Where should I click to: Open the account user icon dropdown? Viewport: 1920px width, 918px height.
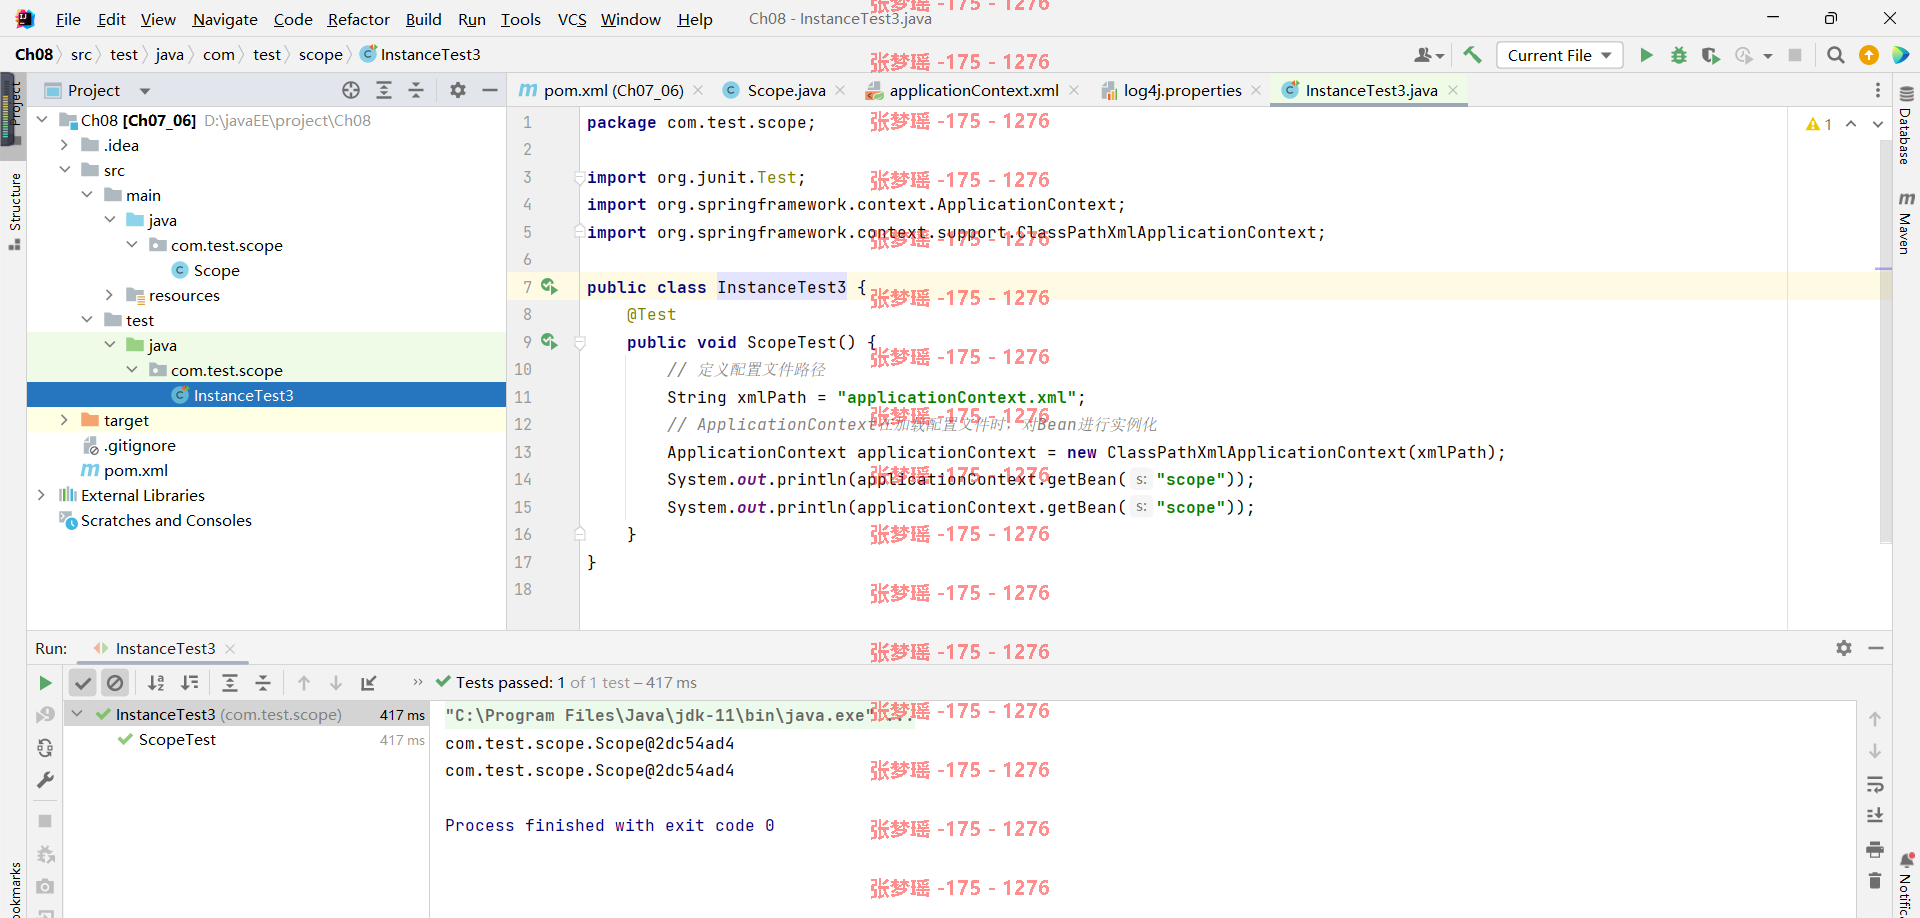point(1429,55)
